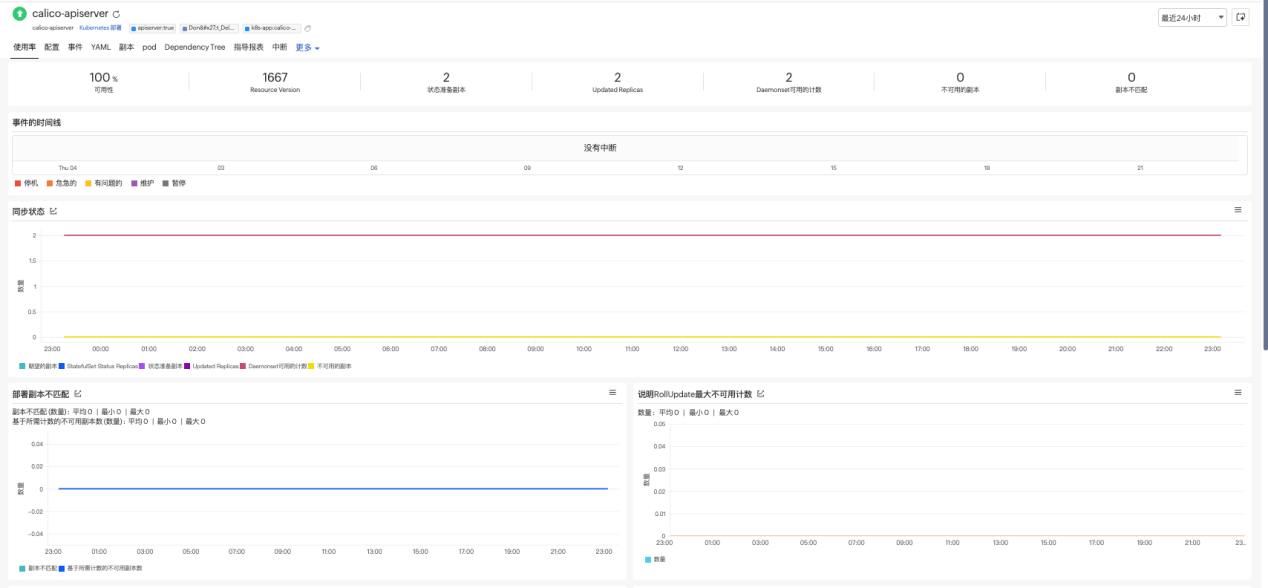Open the RollUpdate chart hamburger menu

[1237, 393]
